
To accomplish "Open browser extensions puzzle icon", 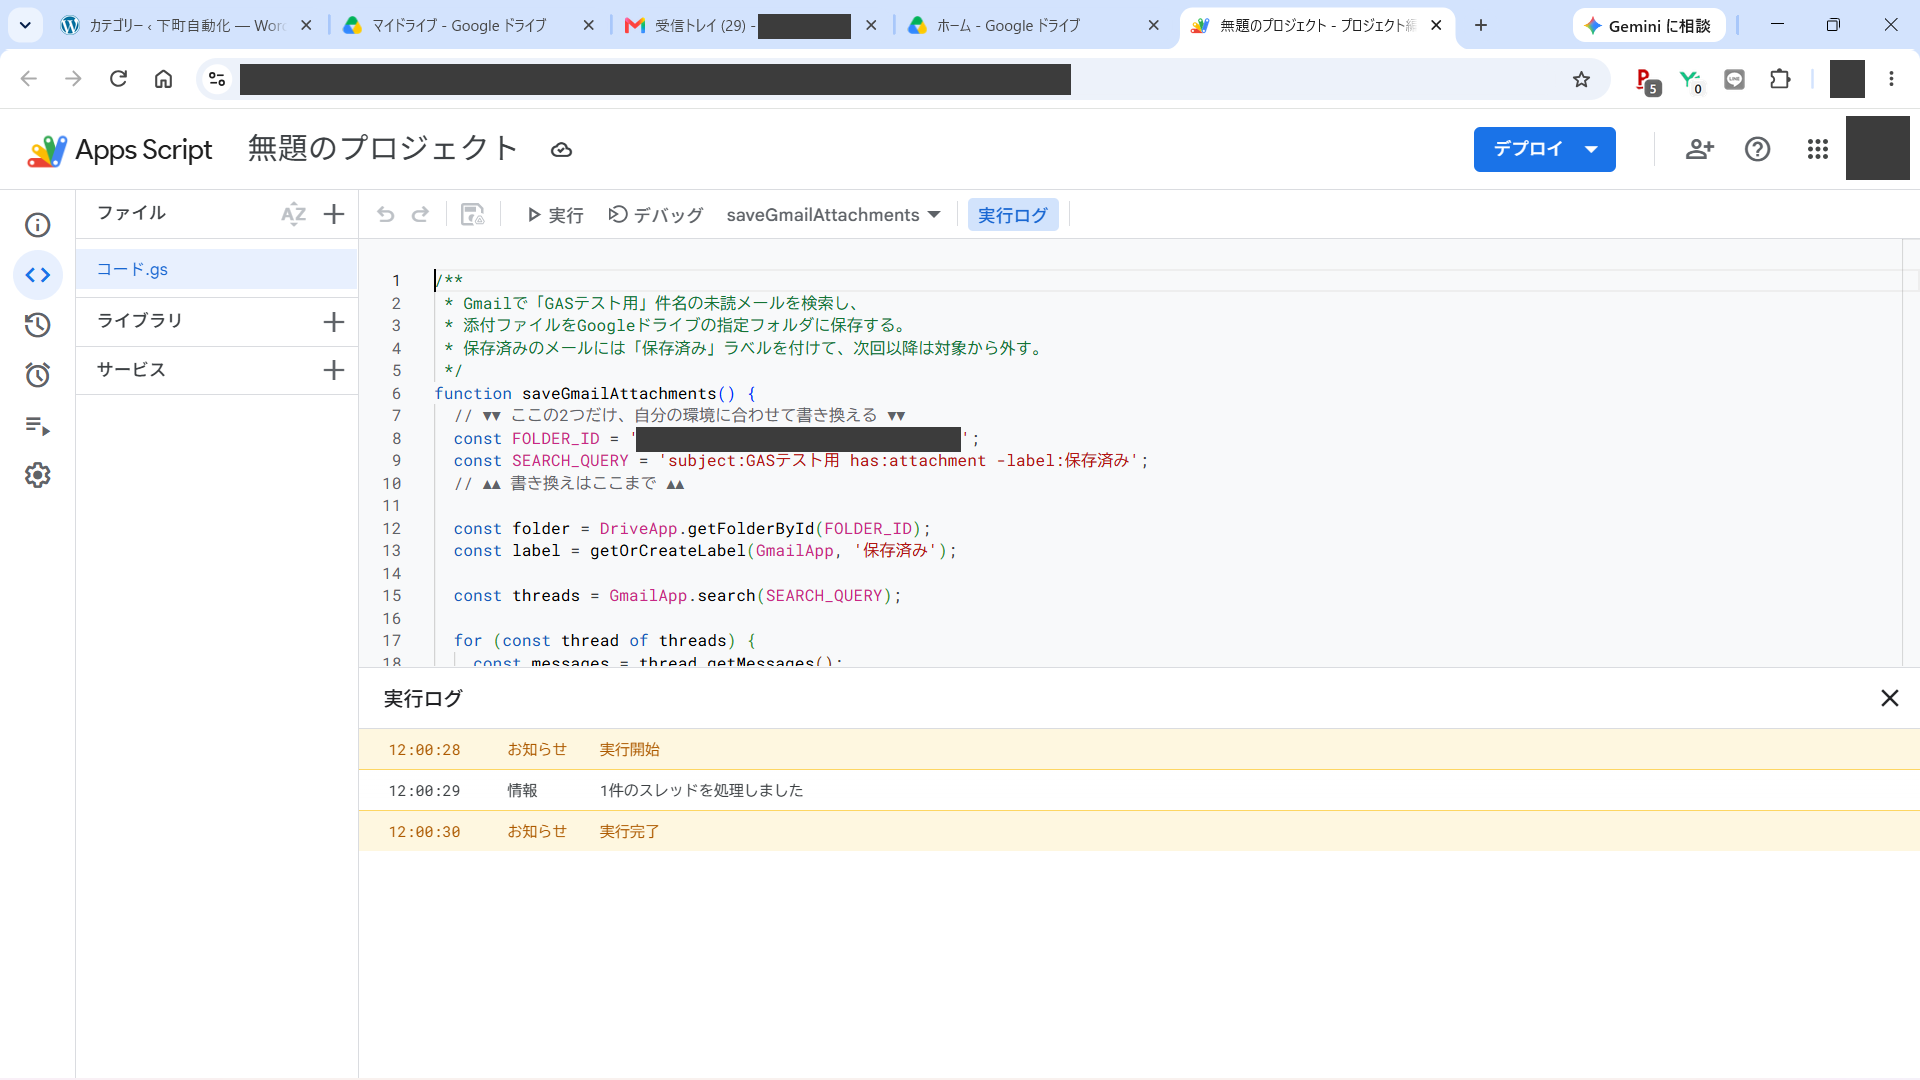I will tap(1780, 79).
